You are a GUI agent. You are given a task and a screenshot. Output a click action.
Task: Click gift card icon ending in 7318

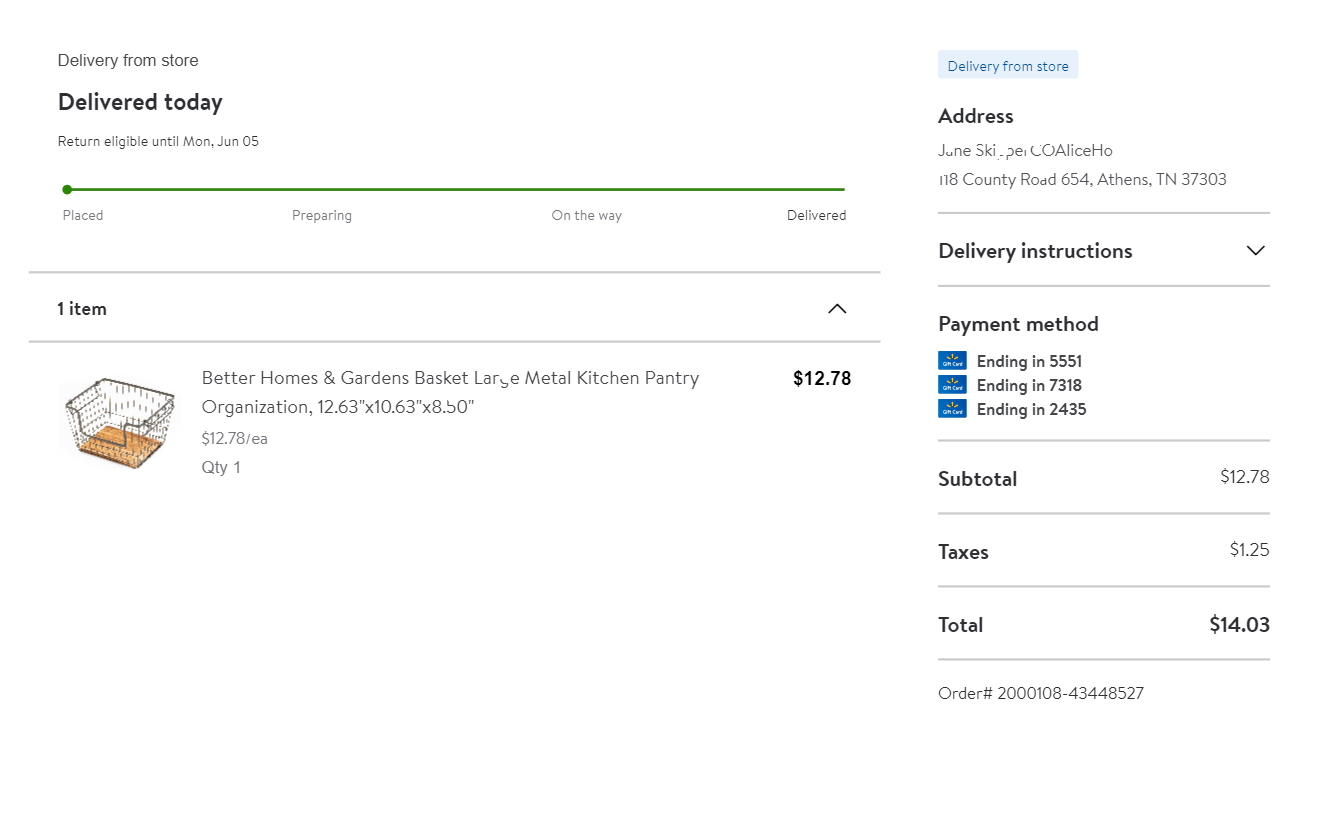point(952,385)
